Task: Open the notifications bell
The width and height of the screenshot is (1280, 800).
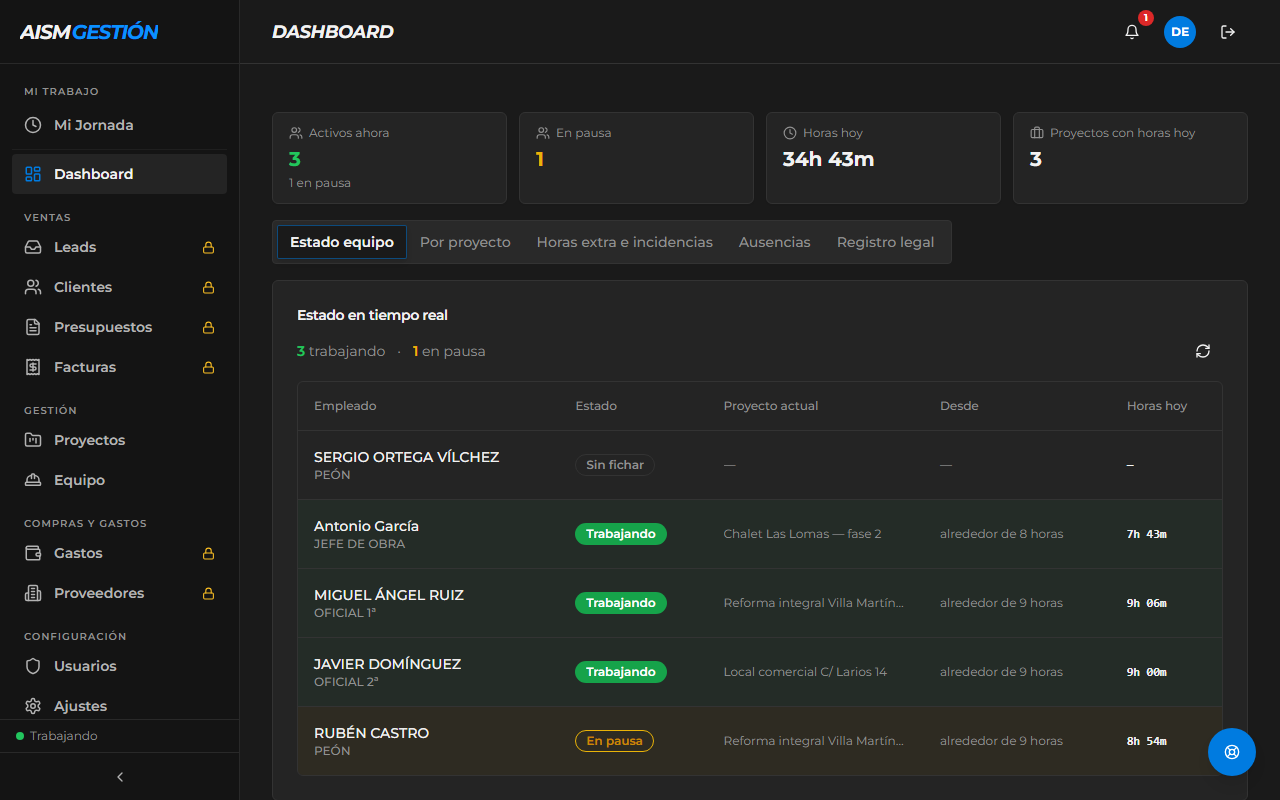Action: click(x=1132, y=32)
